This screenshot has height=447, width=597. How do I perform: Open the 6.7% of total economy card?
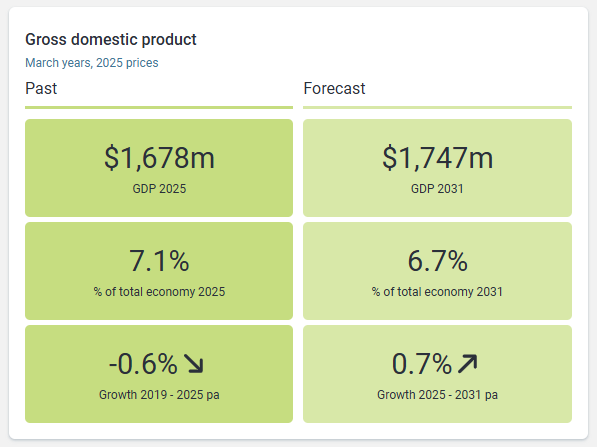[x=437, y=271]
